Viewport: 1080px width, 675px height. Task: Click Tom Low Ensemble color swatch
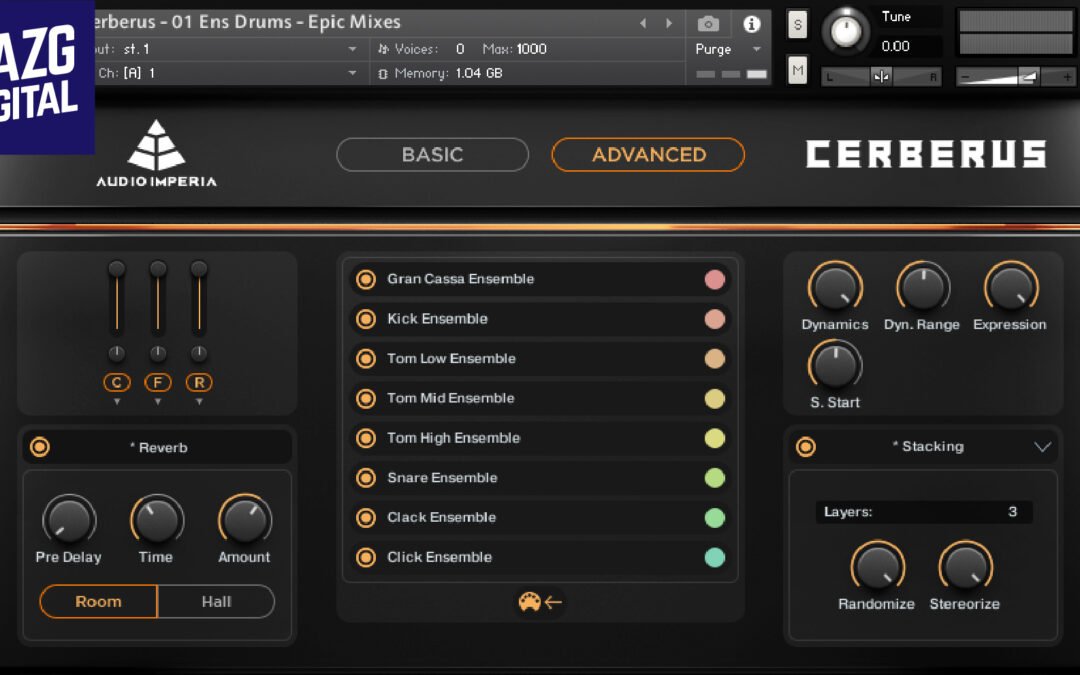[715, 359]
